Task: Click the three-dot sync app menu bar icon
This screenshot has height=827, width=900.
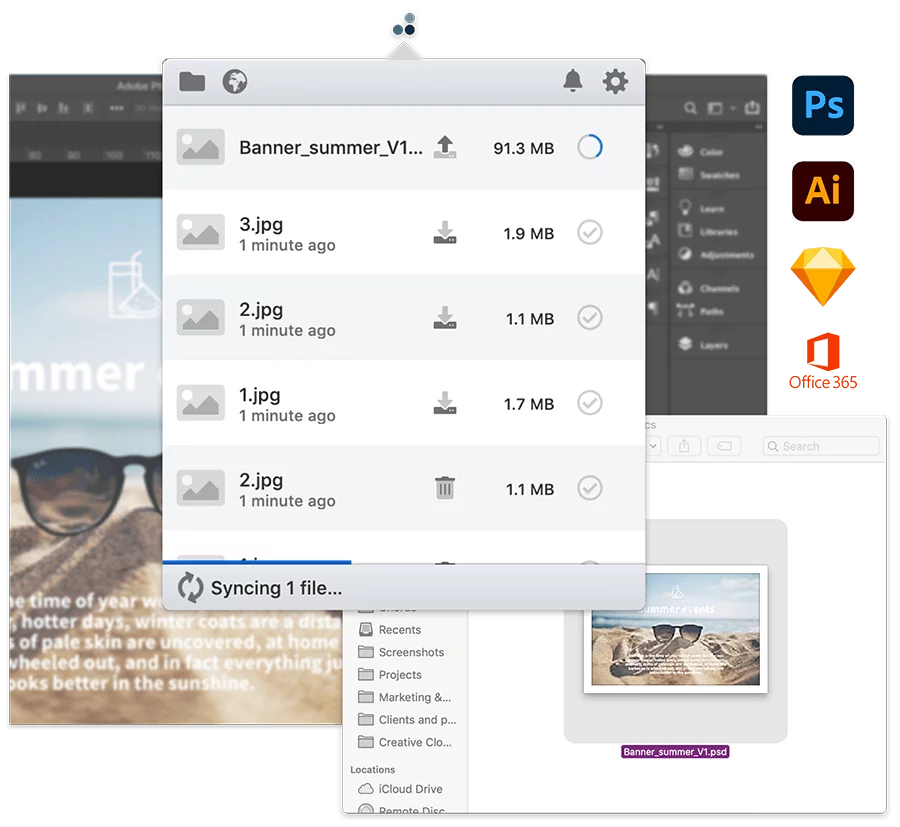Action: [x=404, y=25]
